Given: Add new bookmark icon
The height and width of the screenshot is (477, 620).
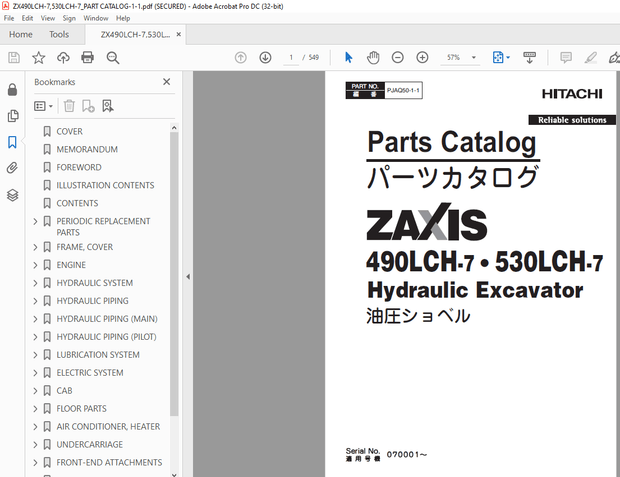Looking at the screenshot, I should point(88,106).
